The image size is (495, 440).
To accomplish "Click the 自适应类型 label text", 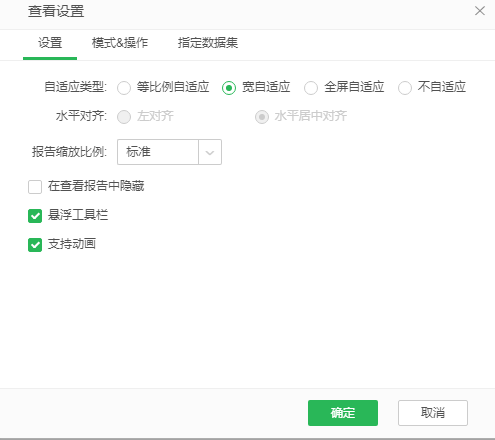I will [76, 87].
